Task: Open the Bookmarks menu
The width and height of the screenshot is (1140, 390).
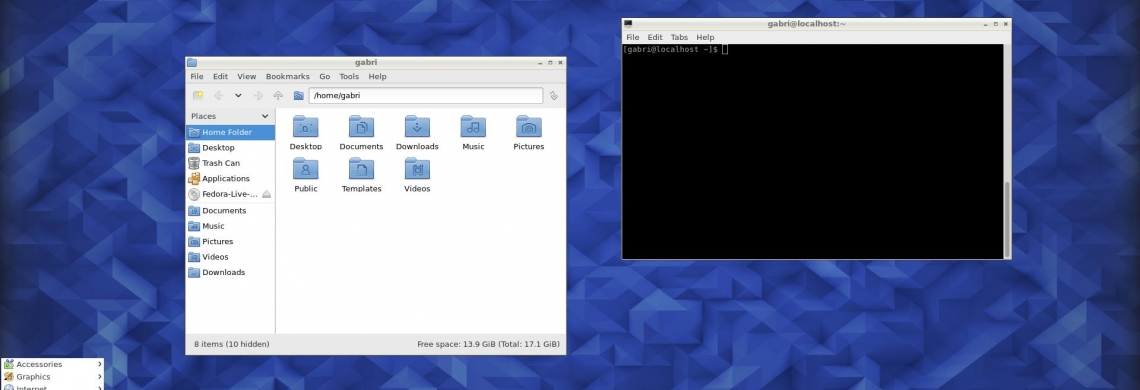Action: pyautogui.click(x=287, y=76)
